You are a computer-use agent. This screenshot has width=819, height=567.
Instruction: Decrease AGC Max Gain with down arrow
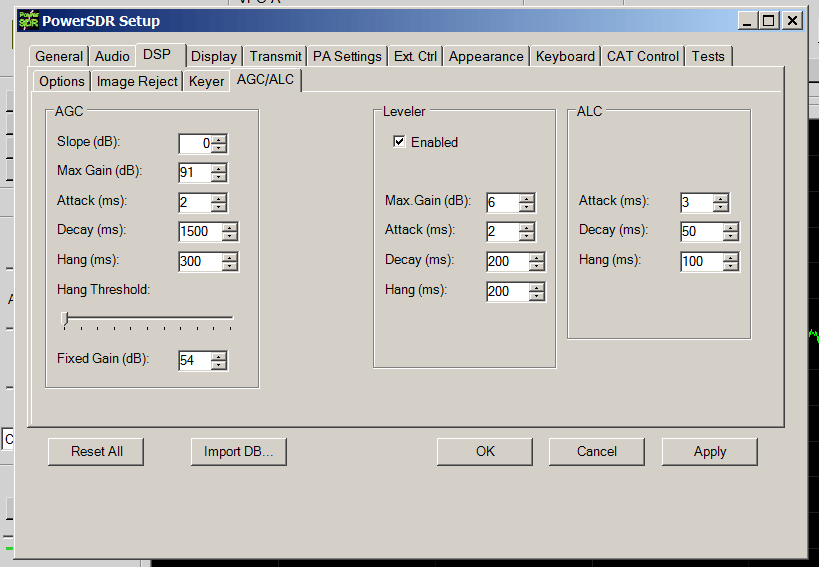[x=220, y=177]
